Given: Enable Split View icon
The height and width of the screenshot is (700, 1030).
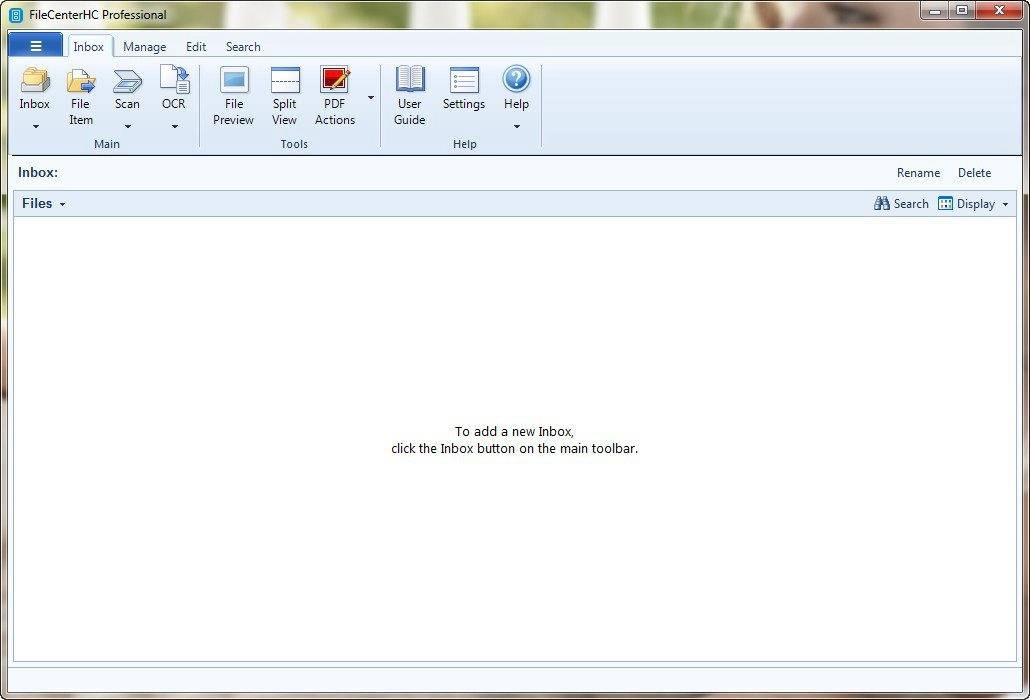Looking at the screenshot, I should coord(285,80).
